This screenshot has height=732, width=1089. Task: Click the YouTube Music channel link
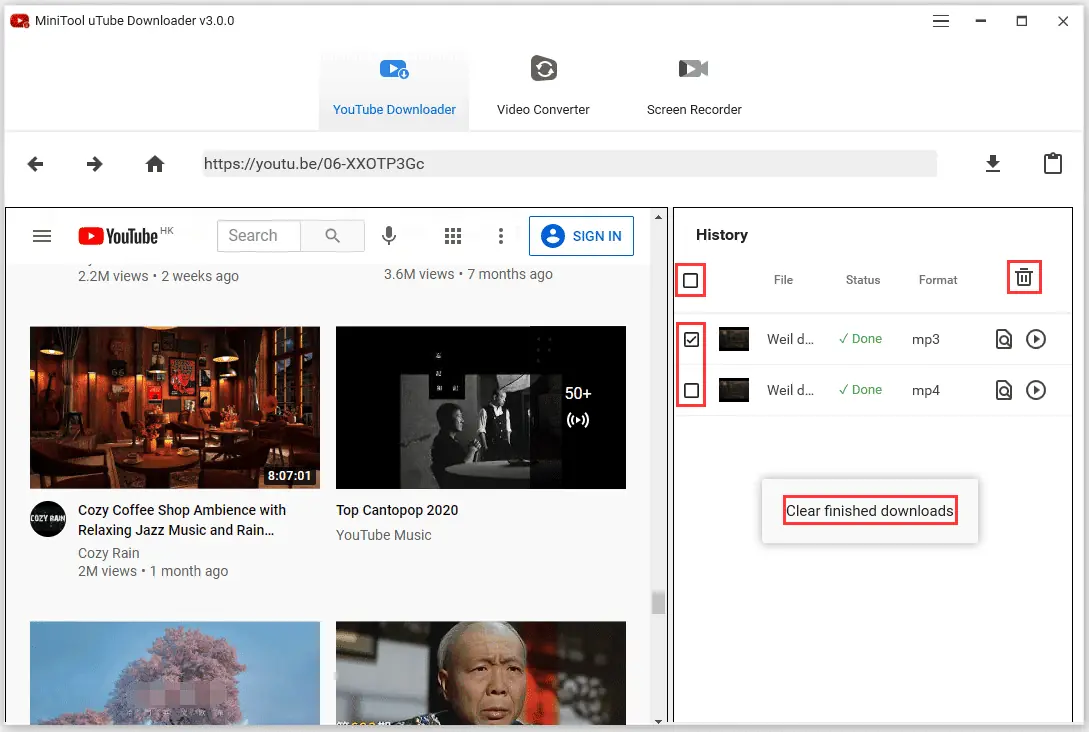pos(383,535)
